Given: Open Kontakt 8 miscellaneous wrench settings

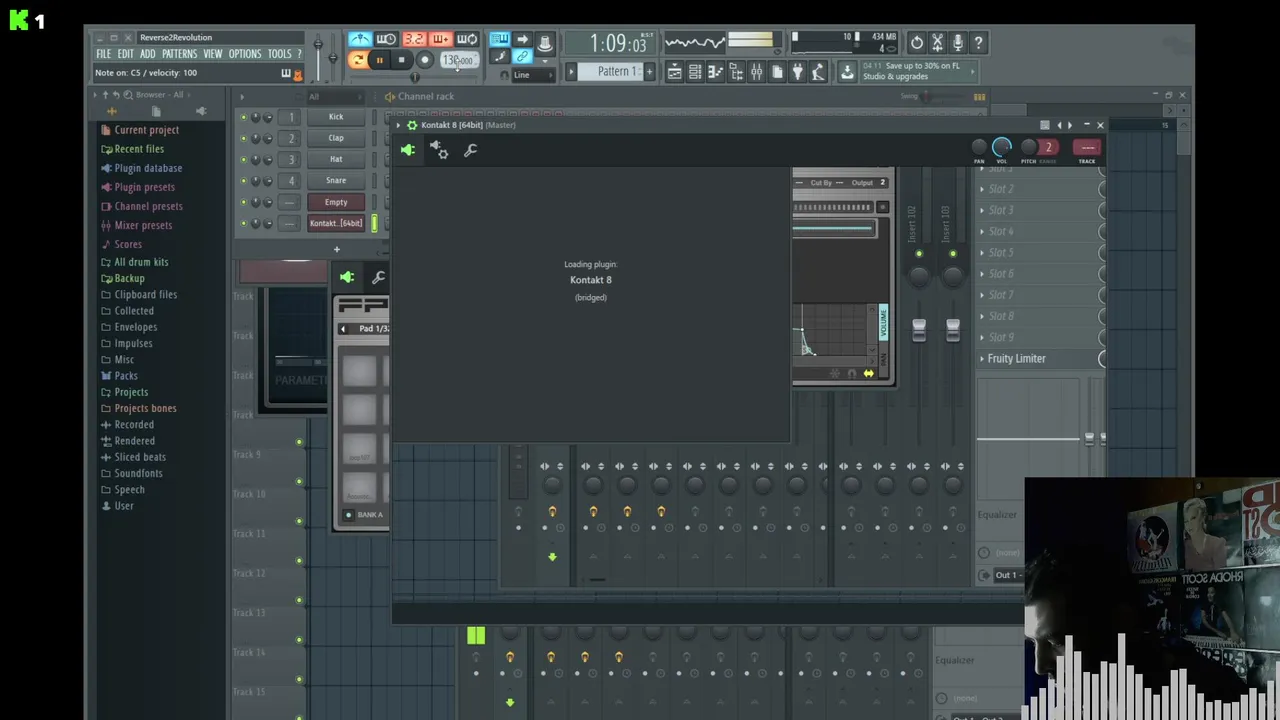Looking at the screenshot, I should (x=470, y=150).
